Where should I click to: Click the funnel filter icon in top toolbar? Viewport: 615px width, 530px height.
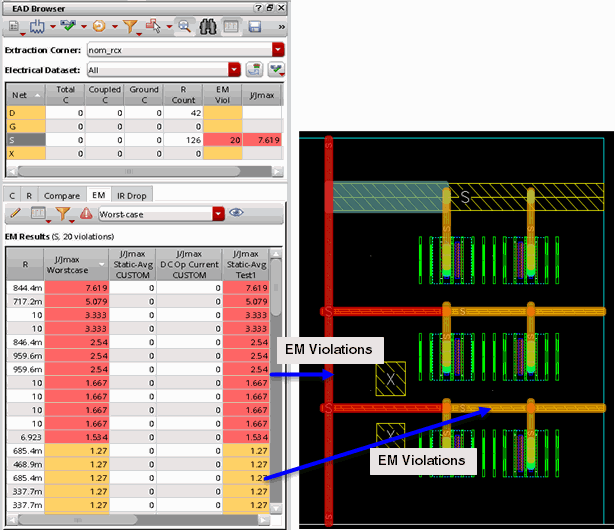coord(130,25)
